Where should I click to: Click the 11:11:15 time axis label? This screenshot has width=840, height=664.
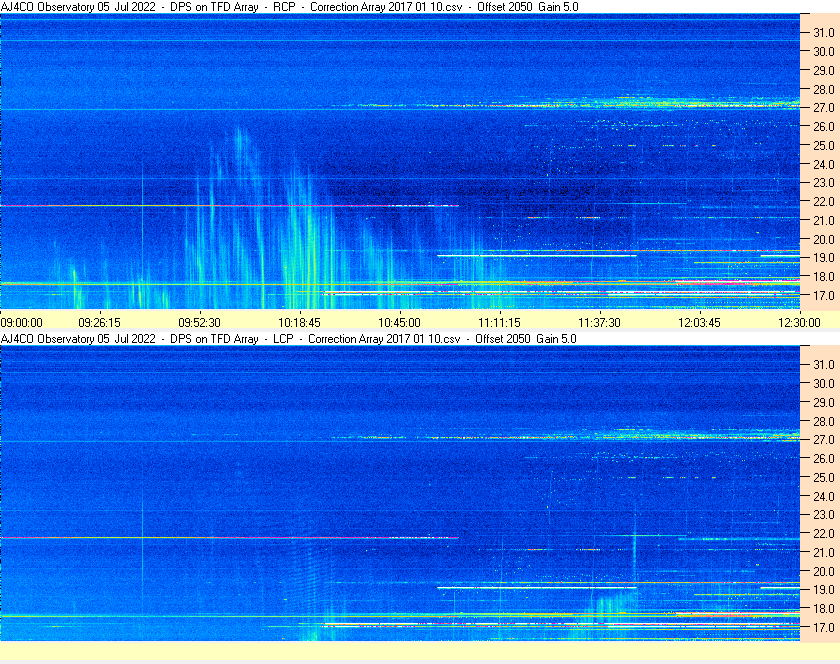click(500, 322)
